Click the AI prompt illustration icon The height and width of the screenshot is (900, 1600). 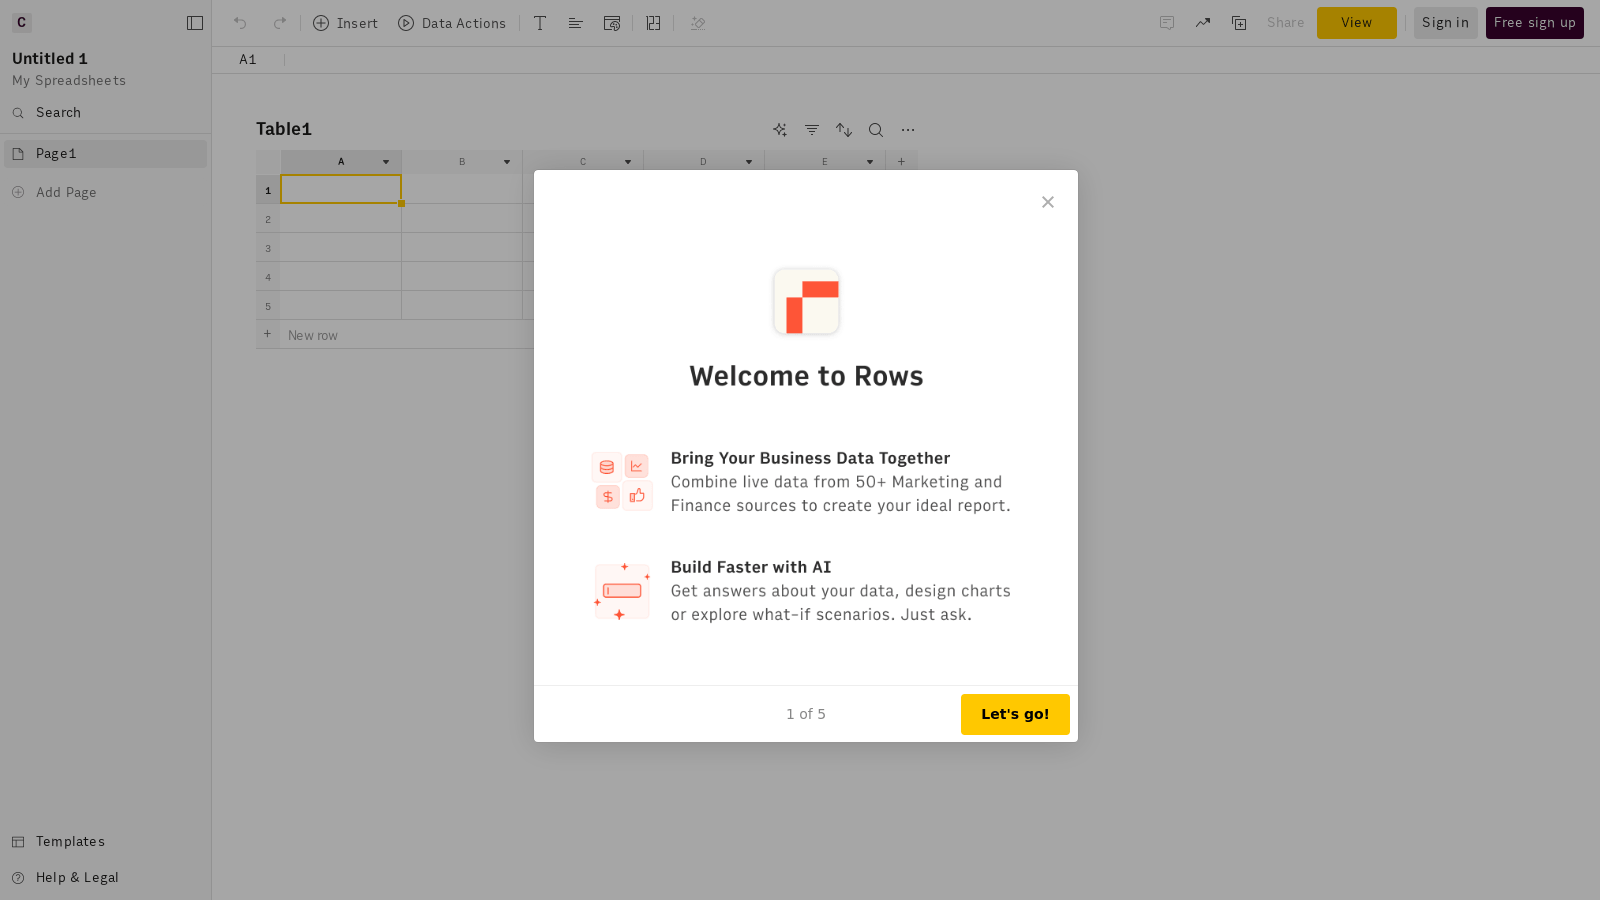(x=622, y=591)
